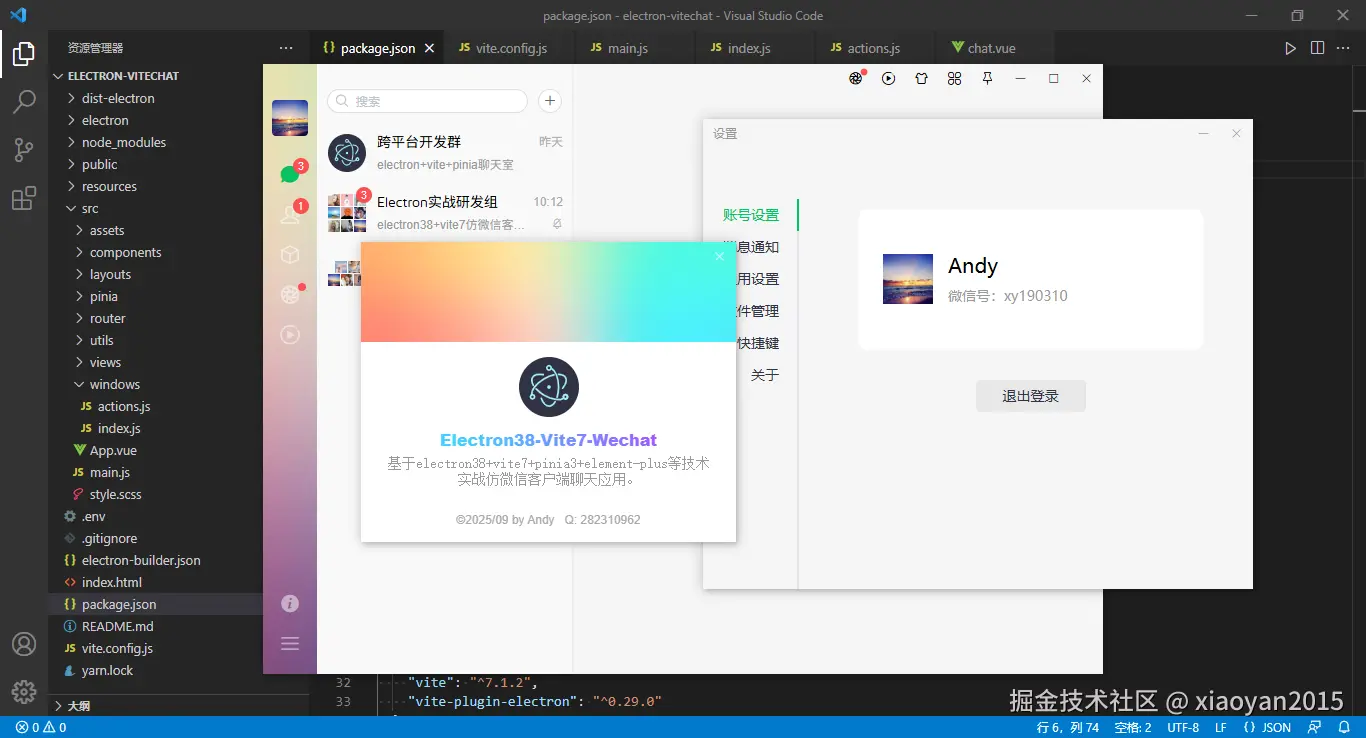This screenshot has width=1366, height=738.
Task: Open the Extensions view in VS Code
Action: coord(24,198)
